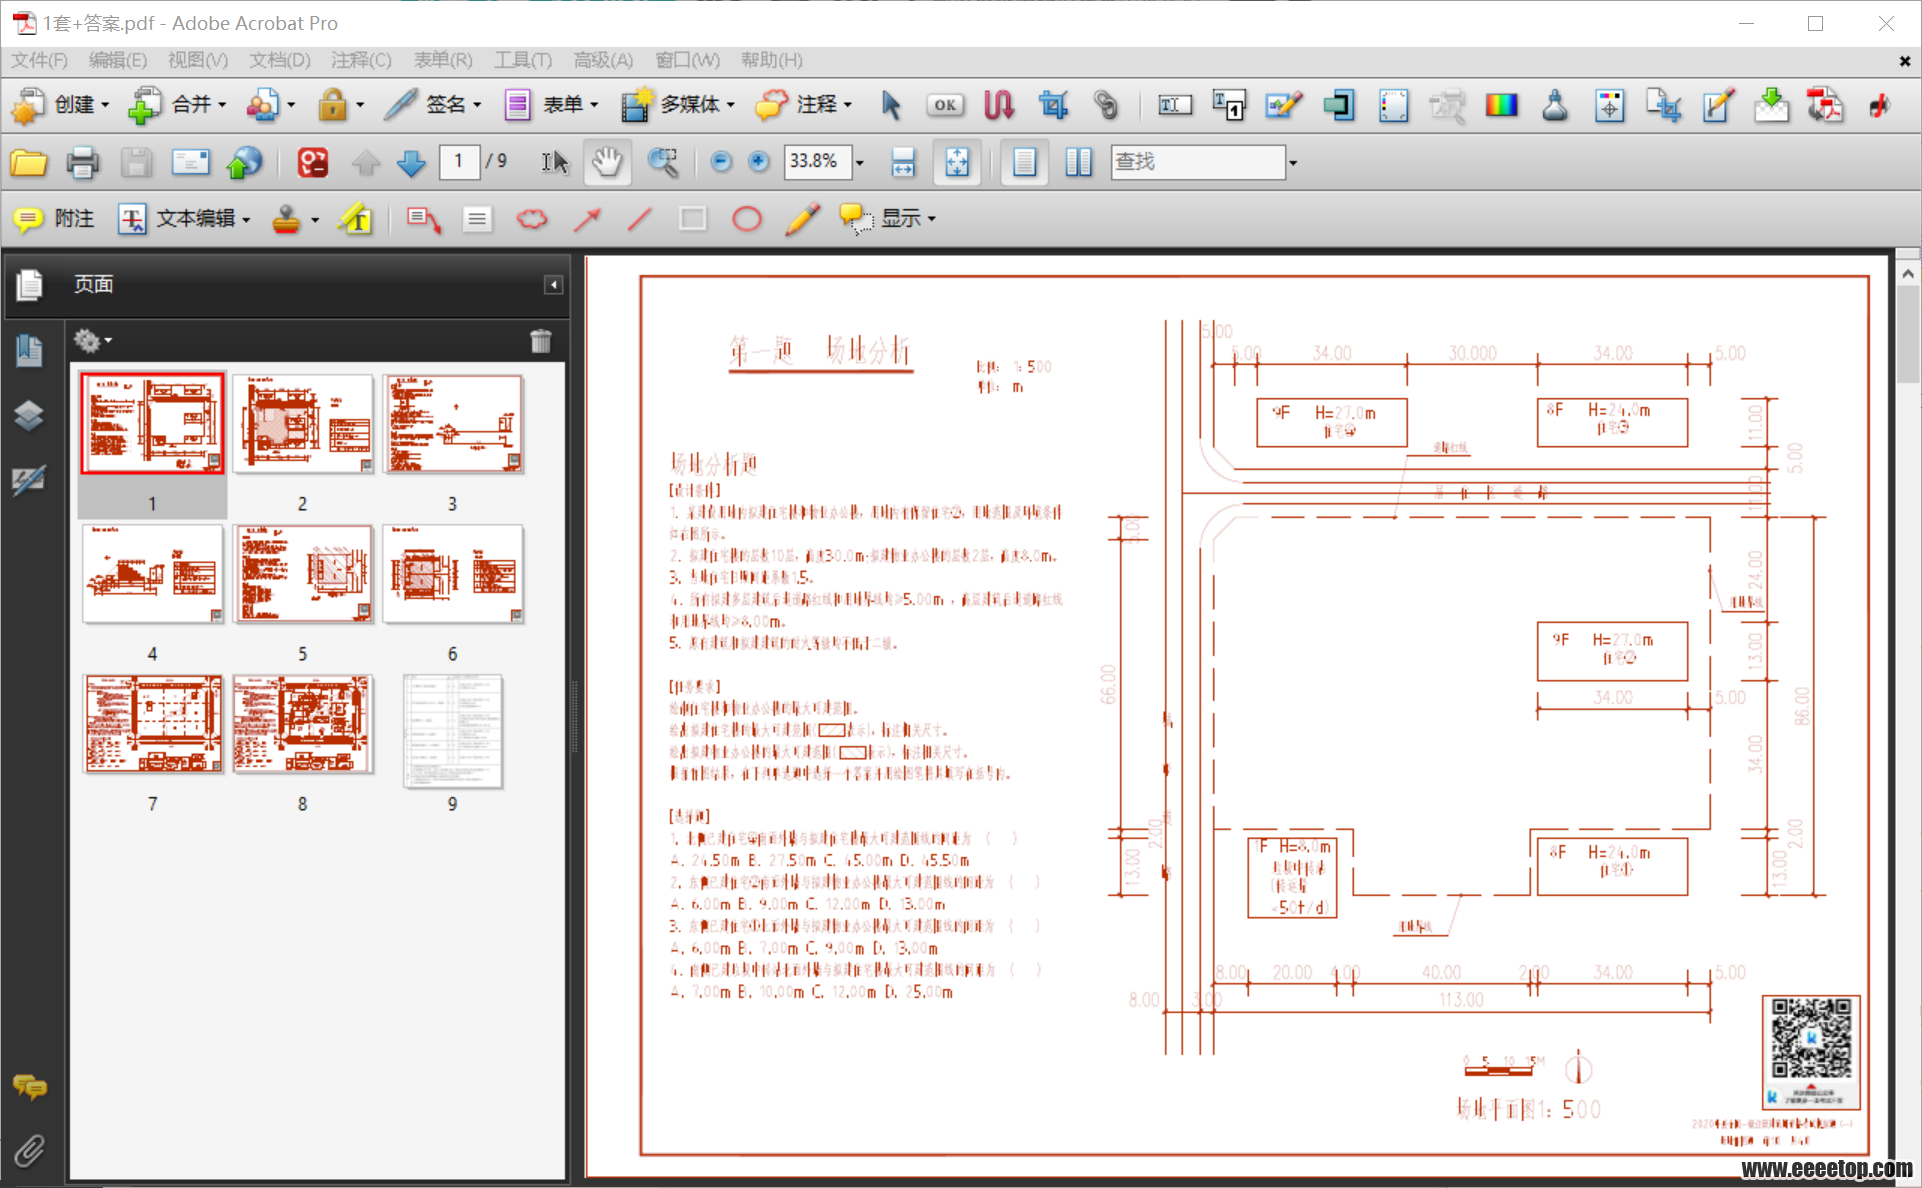Open the Layers panel icon
Screen dimensions: 1922x1188
pos(29,415)
